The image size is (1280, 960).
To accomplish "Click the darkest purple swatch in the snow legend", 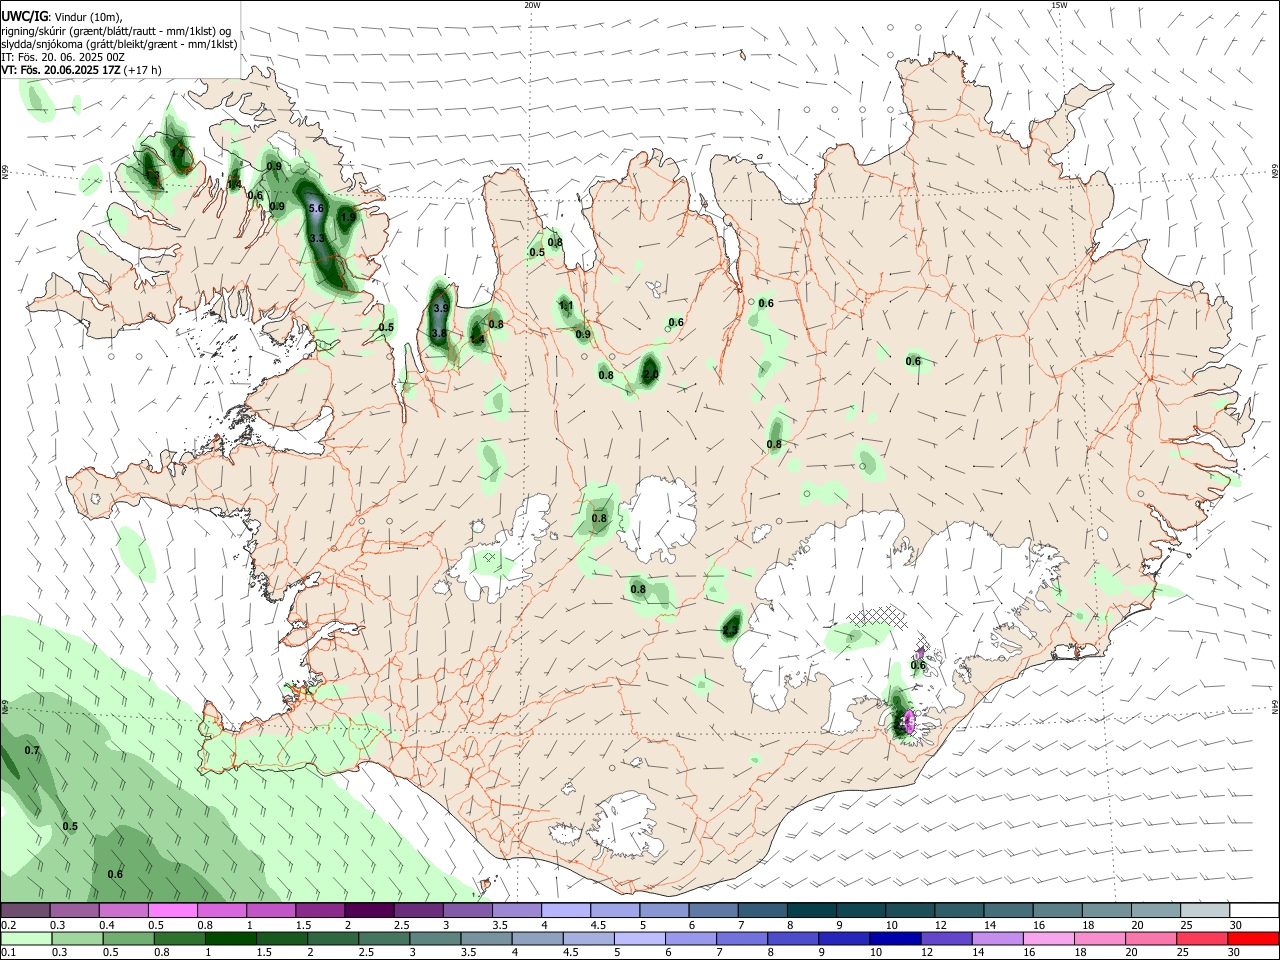I will click(x=370, y=910).
